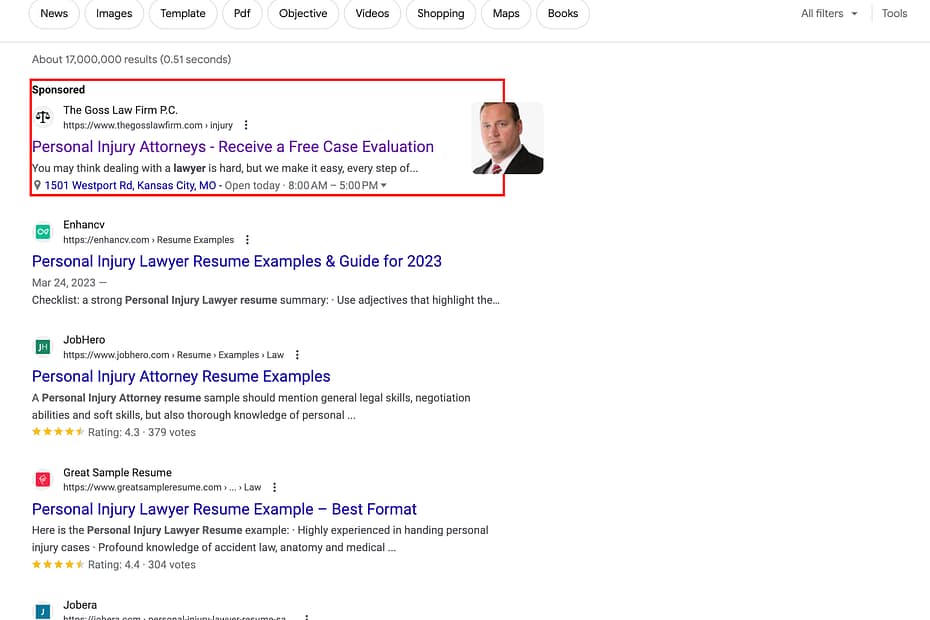Click the Great Sample Resume favicon
The width and height of the screenshot is (930, 620).
pyautogui.click(x=43, y=479)
